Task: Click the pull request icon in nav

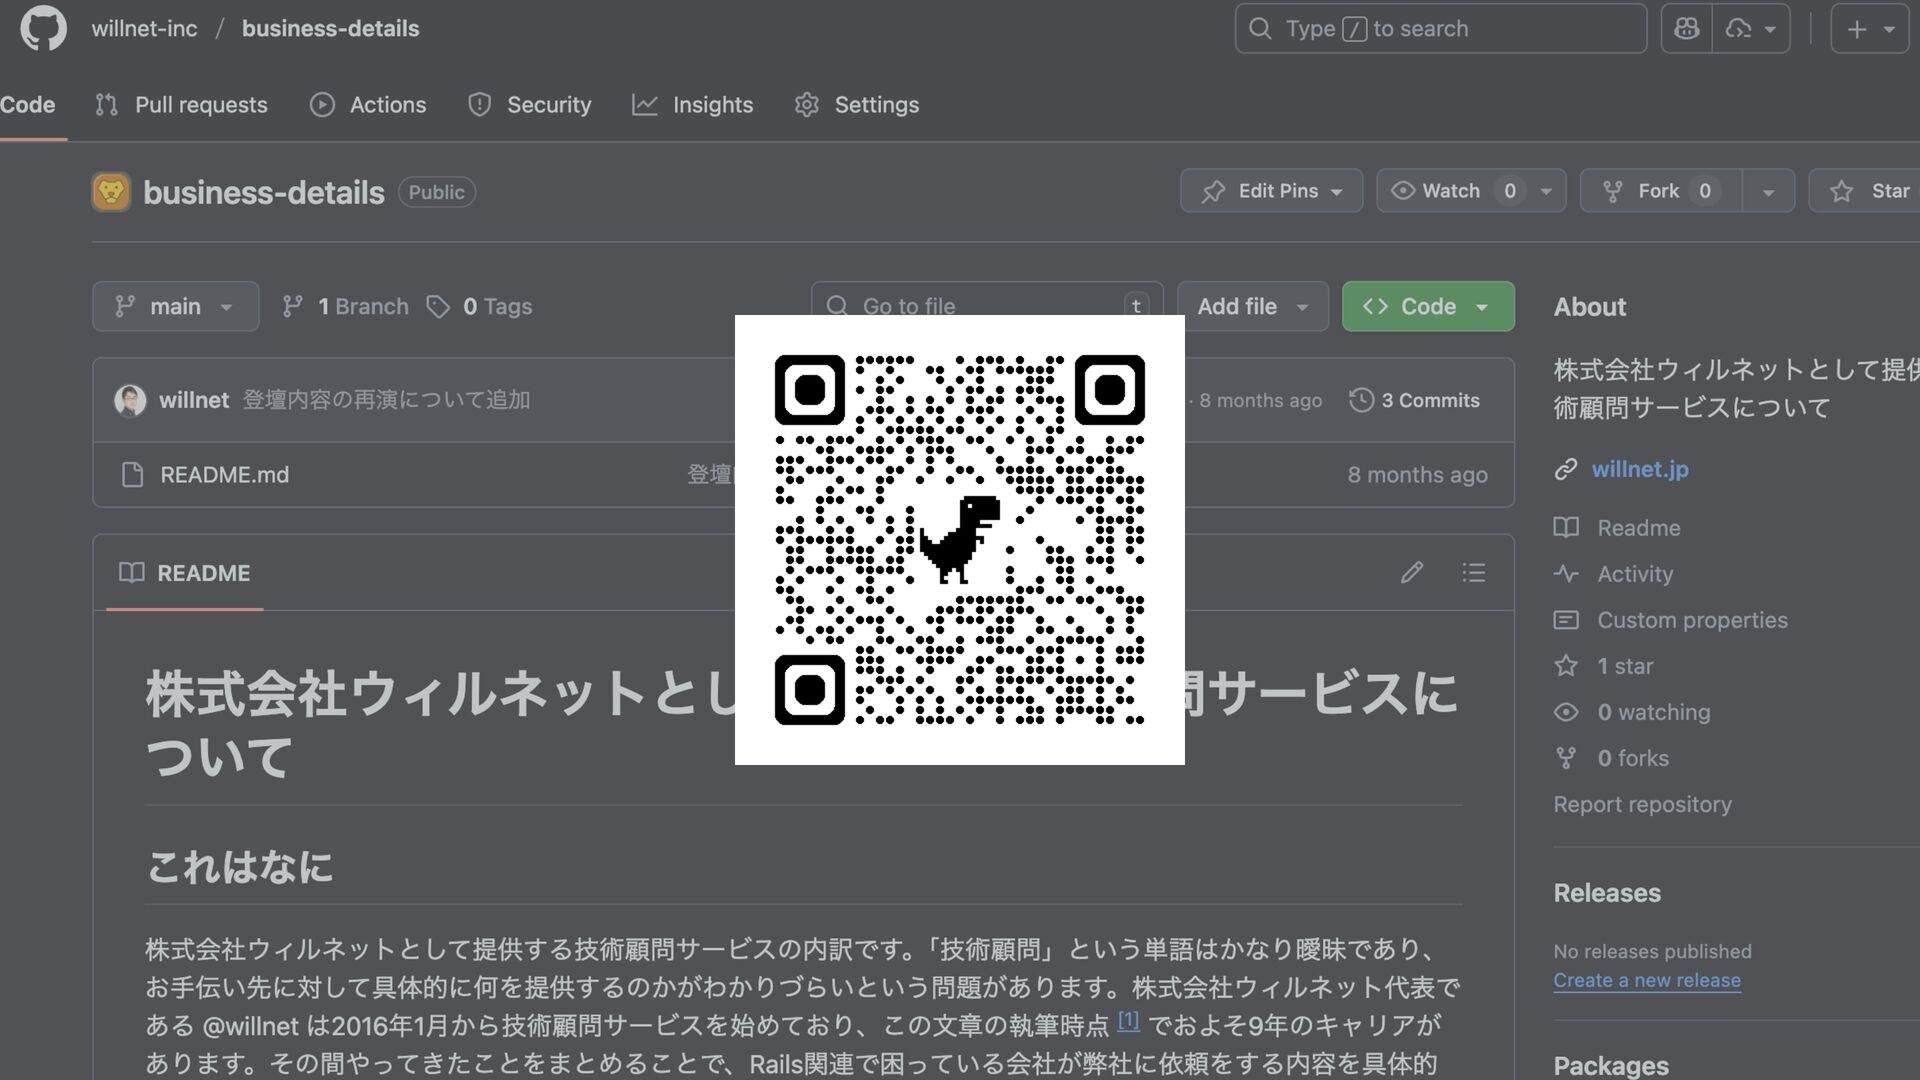Action: (107, 105)
